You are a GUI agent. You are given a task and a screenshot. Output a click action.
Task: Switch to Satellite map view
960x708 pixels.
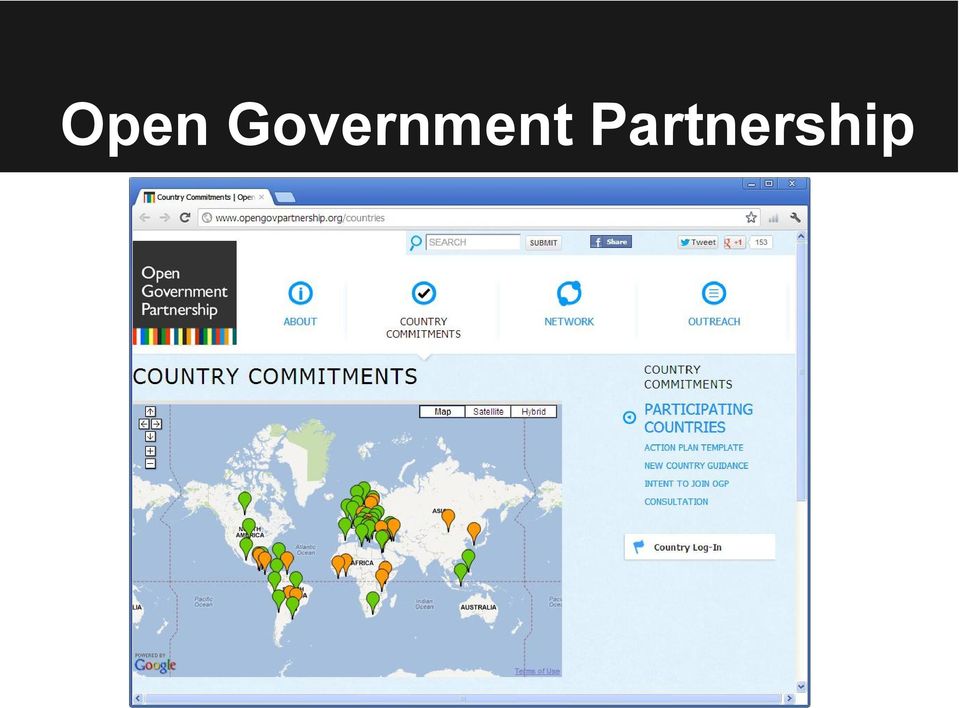[488, 412]
